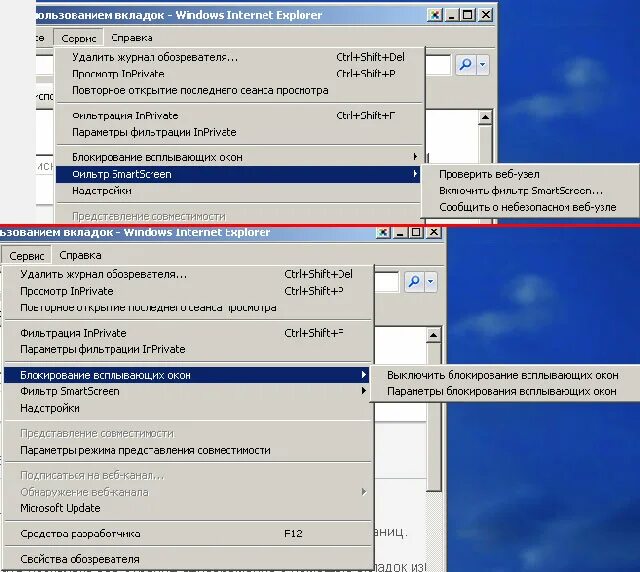
Task: Click colorful icon in the top window's title bar
Action: click(x=435, y=16)
